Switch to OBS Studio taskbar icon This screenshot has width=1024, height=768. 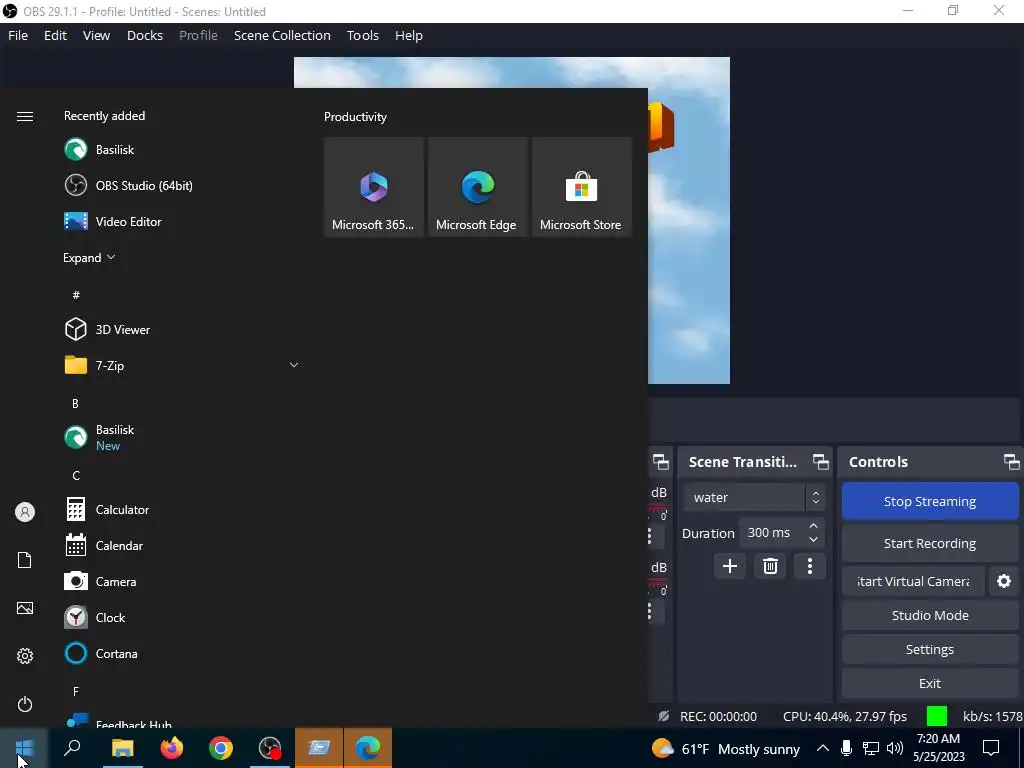click(x=270, y=748)
